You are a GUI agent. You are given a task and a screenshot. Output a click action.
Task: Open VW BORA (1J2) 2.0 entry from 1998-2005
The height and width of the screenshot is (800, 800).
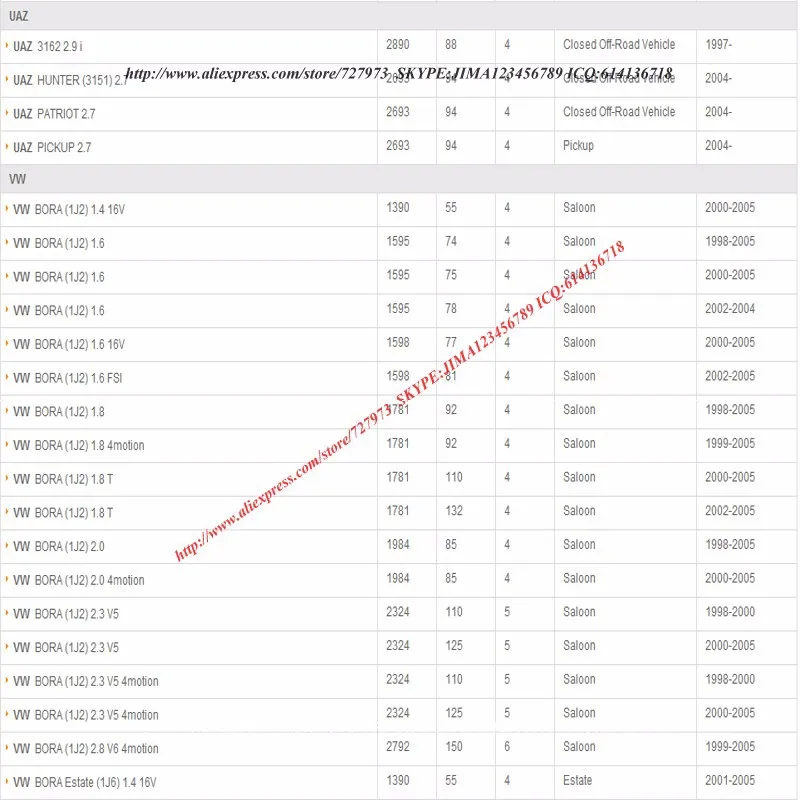59,546
